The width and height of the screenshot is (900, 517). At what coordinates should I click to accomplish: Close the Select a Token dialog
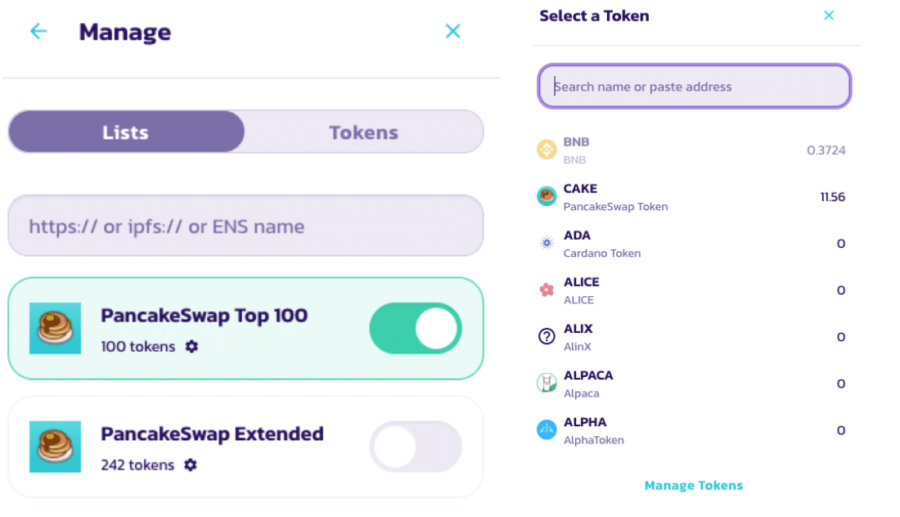pyautogui.click(x=828, y=15)
